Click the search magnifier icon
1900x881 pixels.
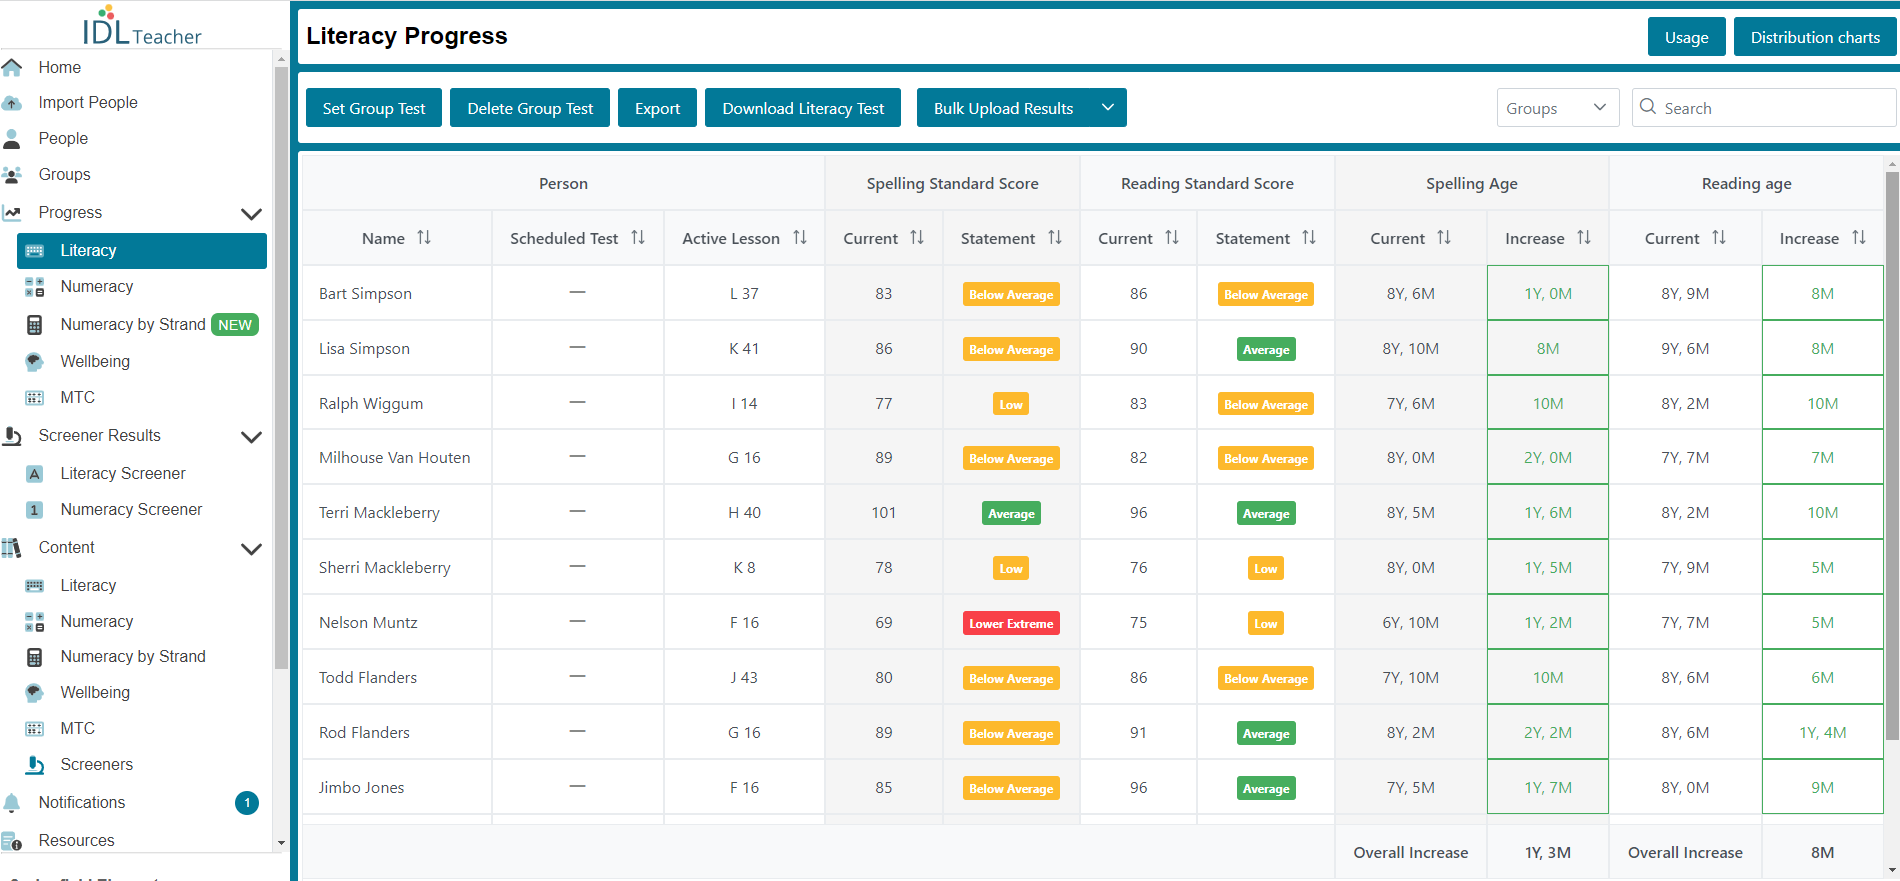1648,107
